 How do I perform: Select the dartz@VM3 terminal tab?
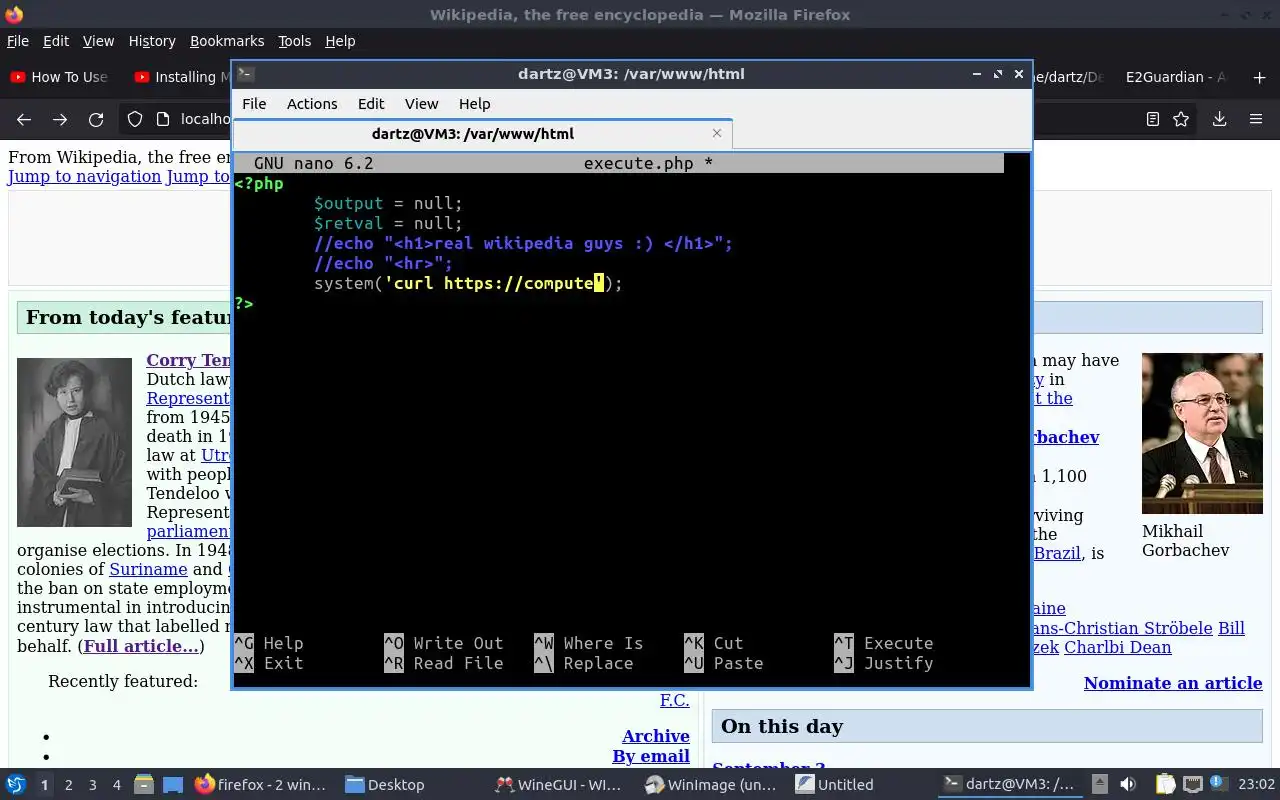(483, 134)
